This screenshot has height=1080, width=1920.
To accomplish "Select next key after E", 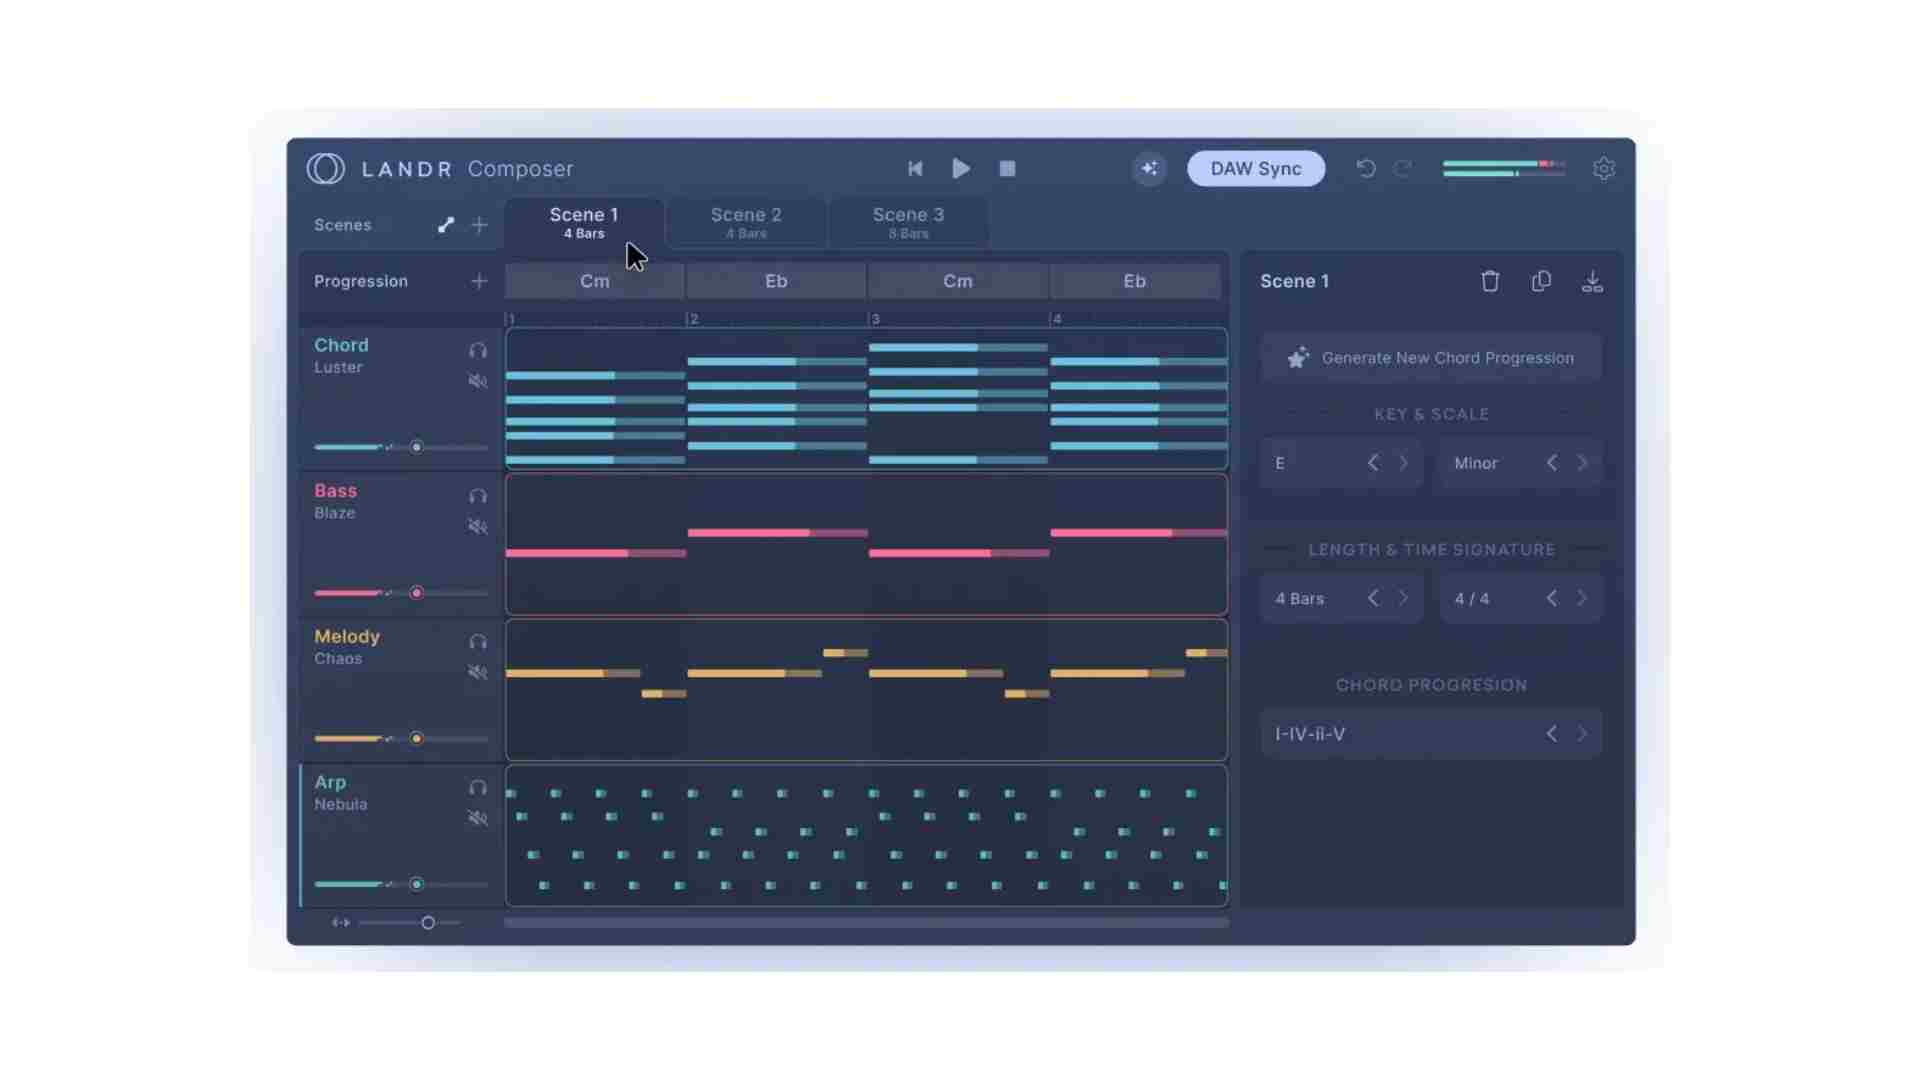I will 1403,463.
